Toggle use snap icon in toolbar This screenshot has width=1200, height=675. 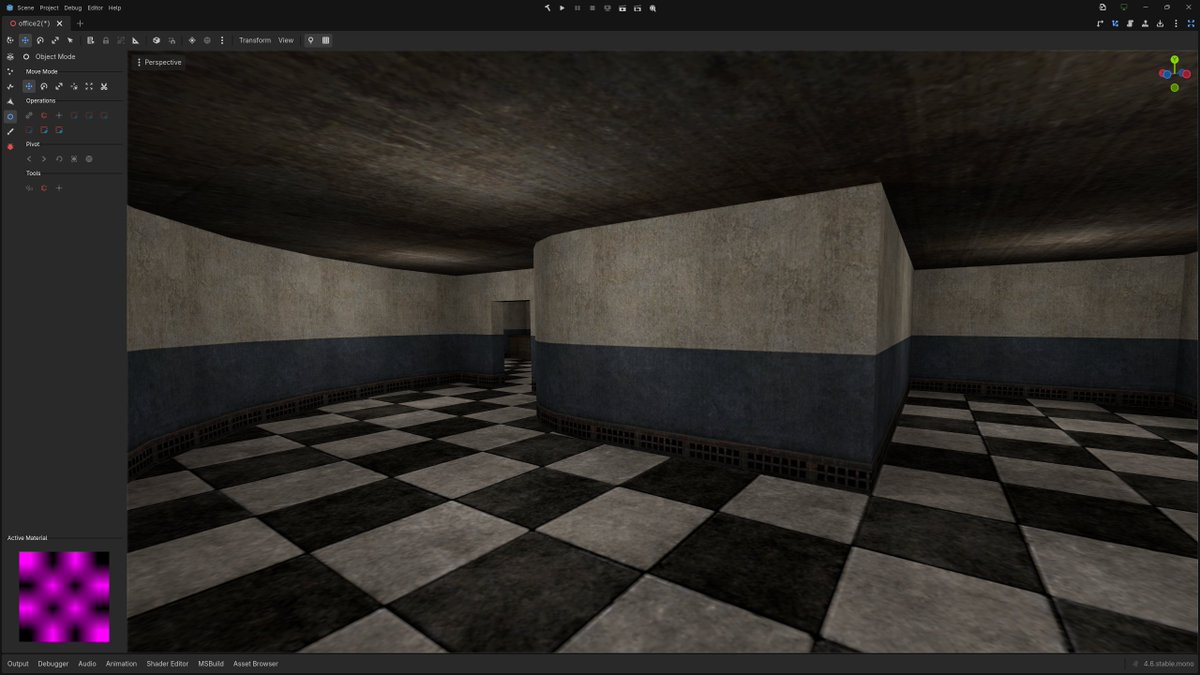click(172, 40)
